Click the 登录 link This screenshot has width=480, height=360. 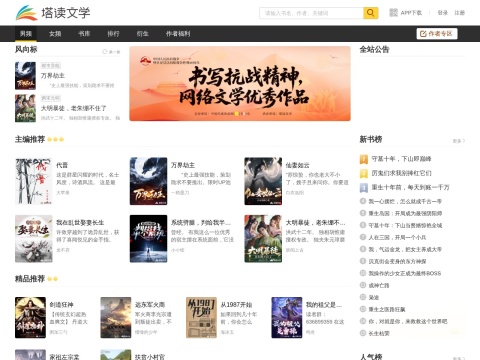coord(443,13)
